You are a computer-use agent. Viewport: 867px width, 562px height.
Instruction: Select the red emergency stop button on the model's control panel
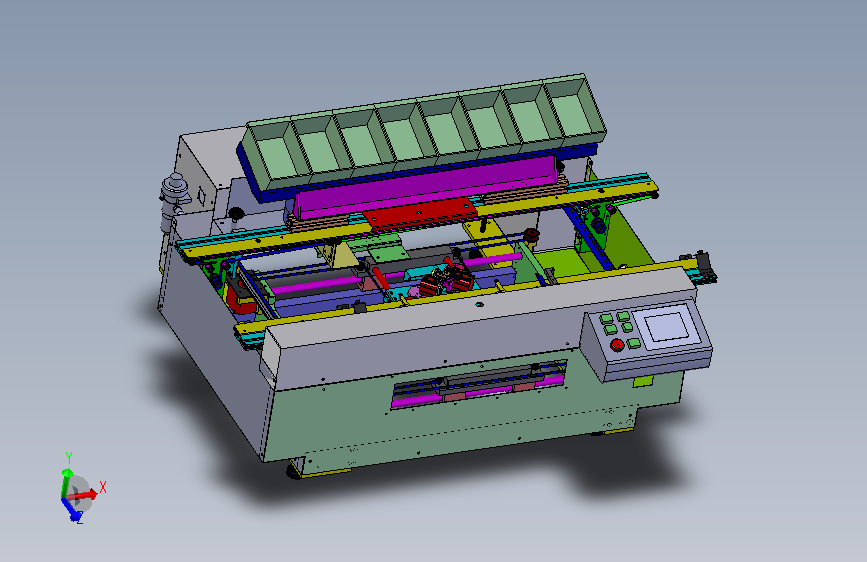pyautogui.click(x=617, y=345)
